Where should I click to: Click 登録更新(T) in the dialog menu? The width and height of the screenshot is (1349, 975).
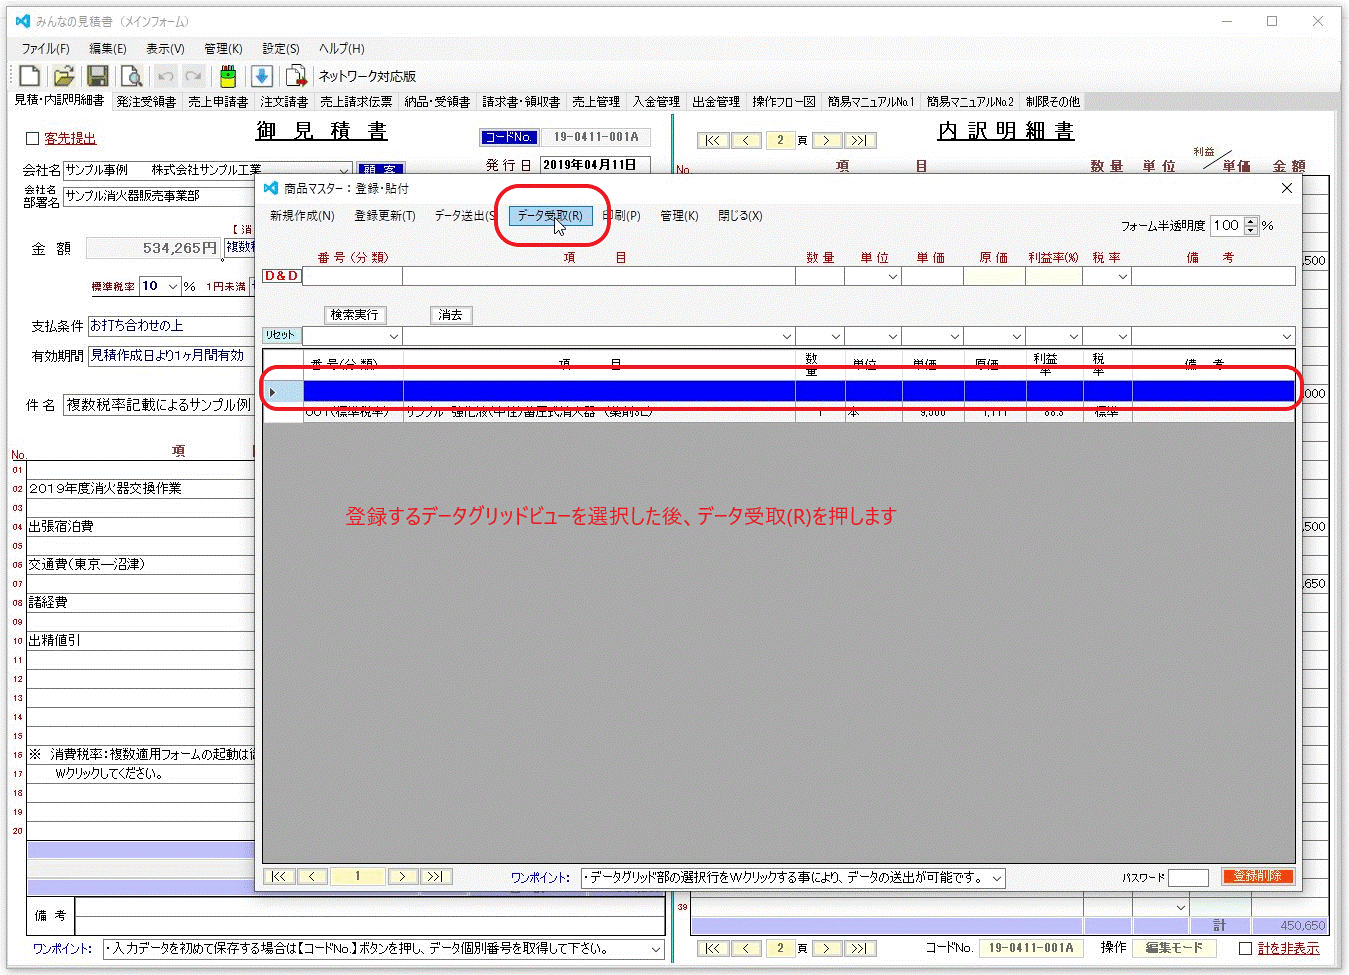click(x=385, y=215)
